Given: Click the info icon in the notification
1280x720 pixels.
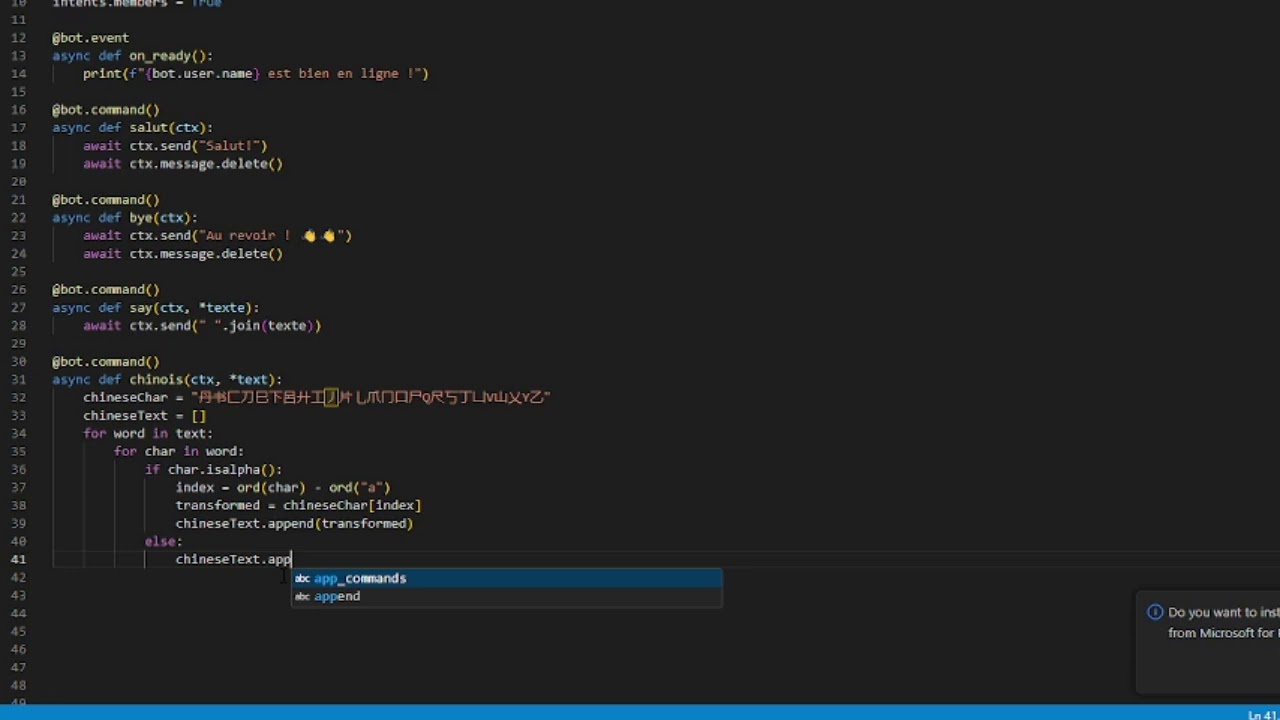Looking at the screenshot, I should pyautogui.click(x=1155, y=612).
